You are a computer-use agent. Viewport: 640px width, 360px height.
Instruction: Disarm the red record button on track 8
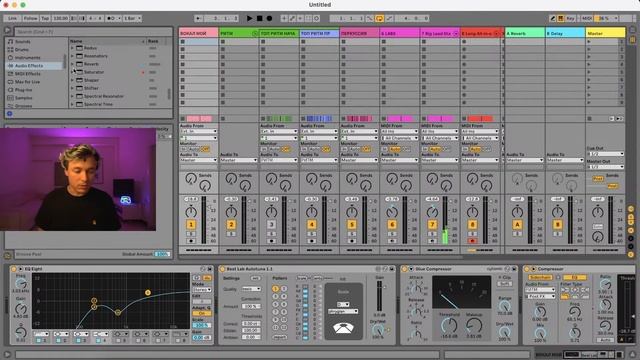(472, 241)
